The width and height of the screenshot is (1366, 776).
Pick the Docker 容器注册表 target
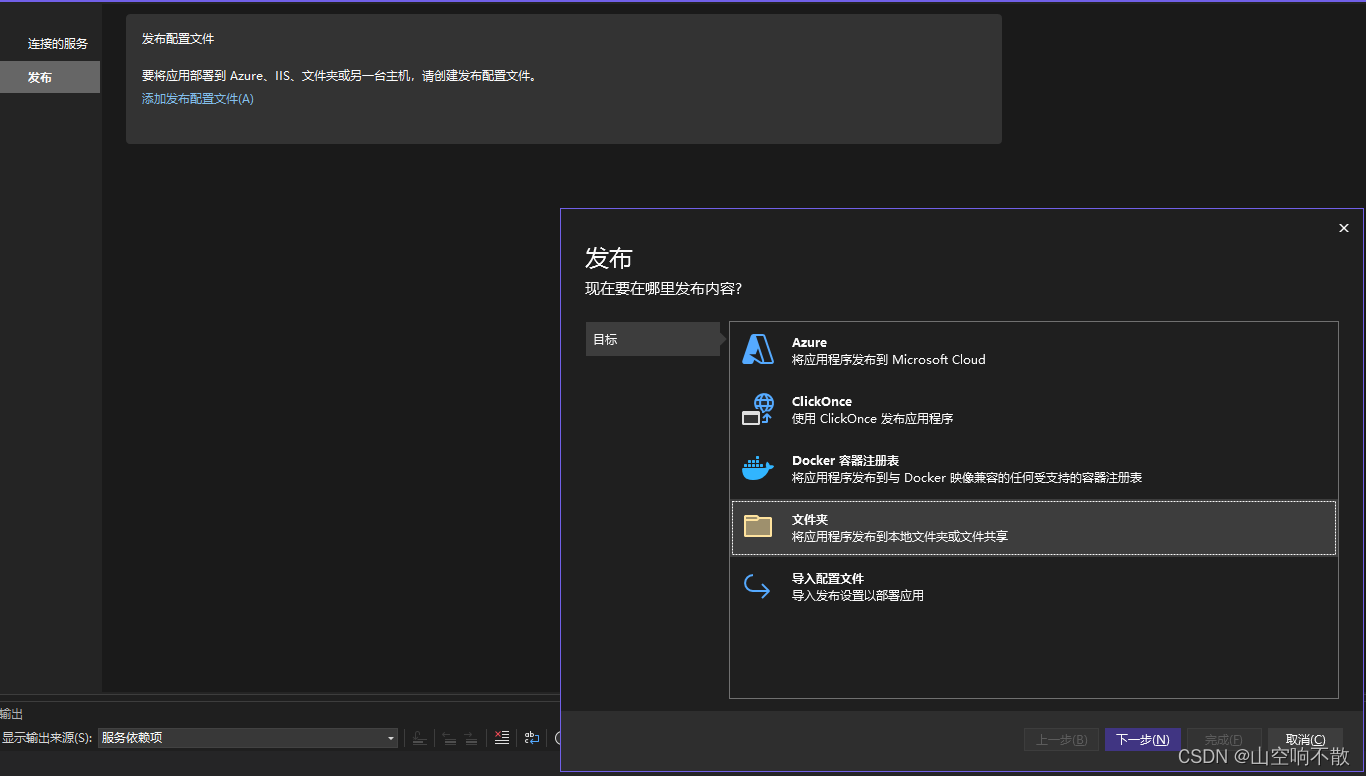point(1034,468)
